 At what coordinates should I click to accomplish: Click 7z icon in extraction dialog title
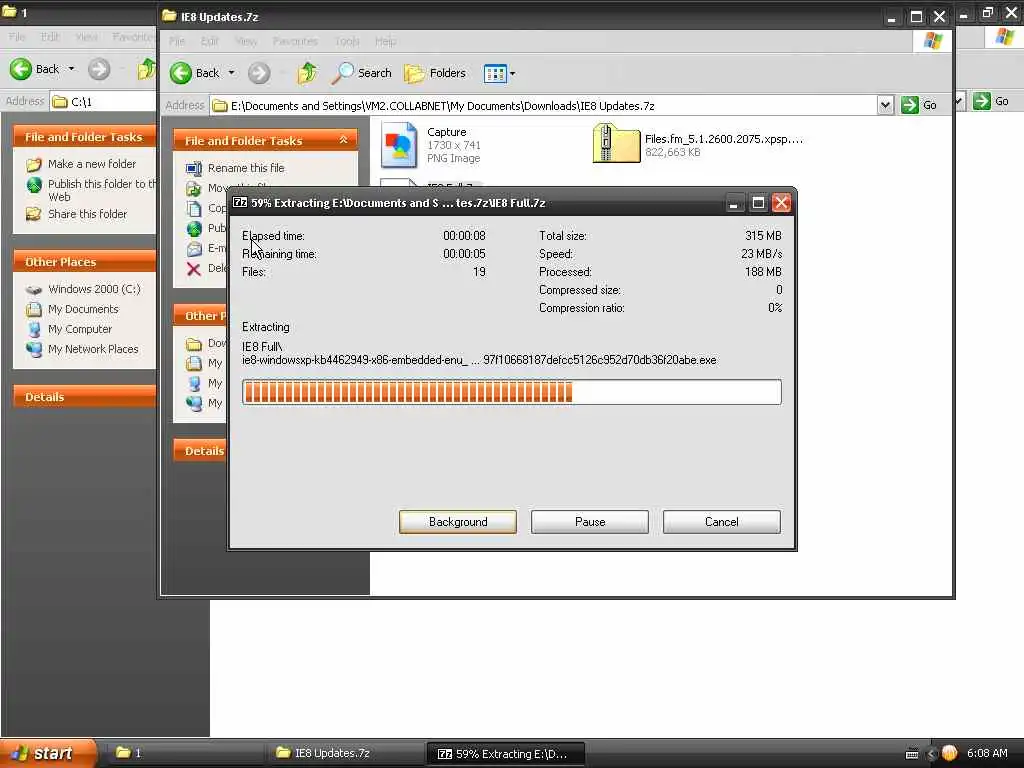240,202
